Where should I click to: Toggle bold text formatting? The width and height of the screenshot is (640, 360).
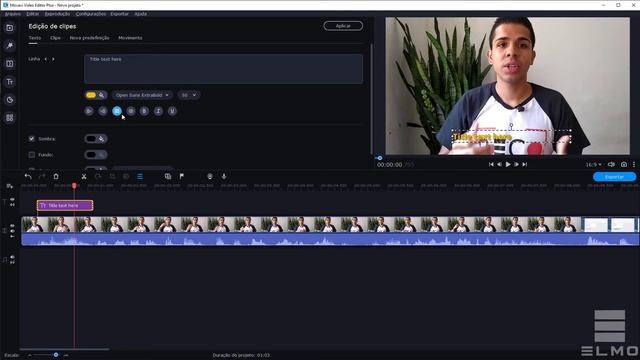(144, 111)
